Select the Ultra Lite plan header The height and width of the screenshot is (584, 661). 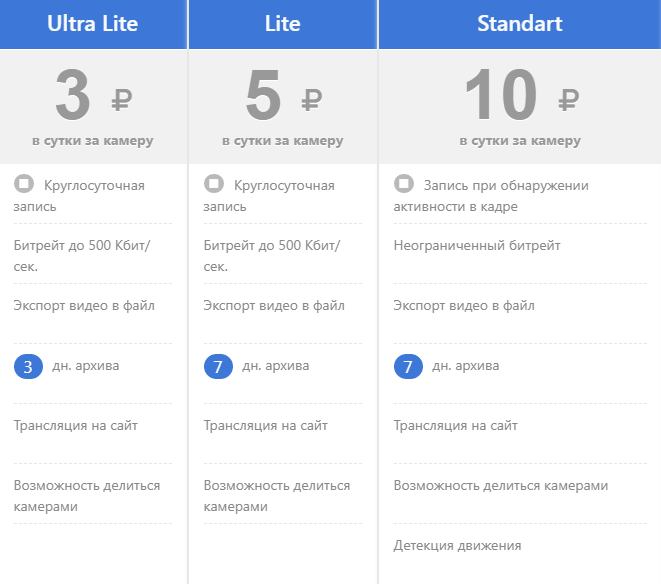93,23
